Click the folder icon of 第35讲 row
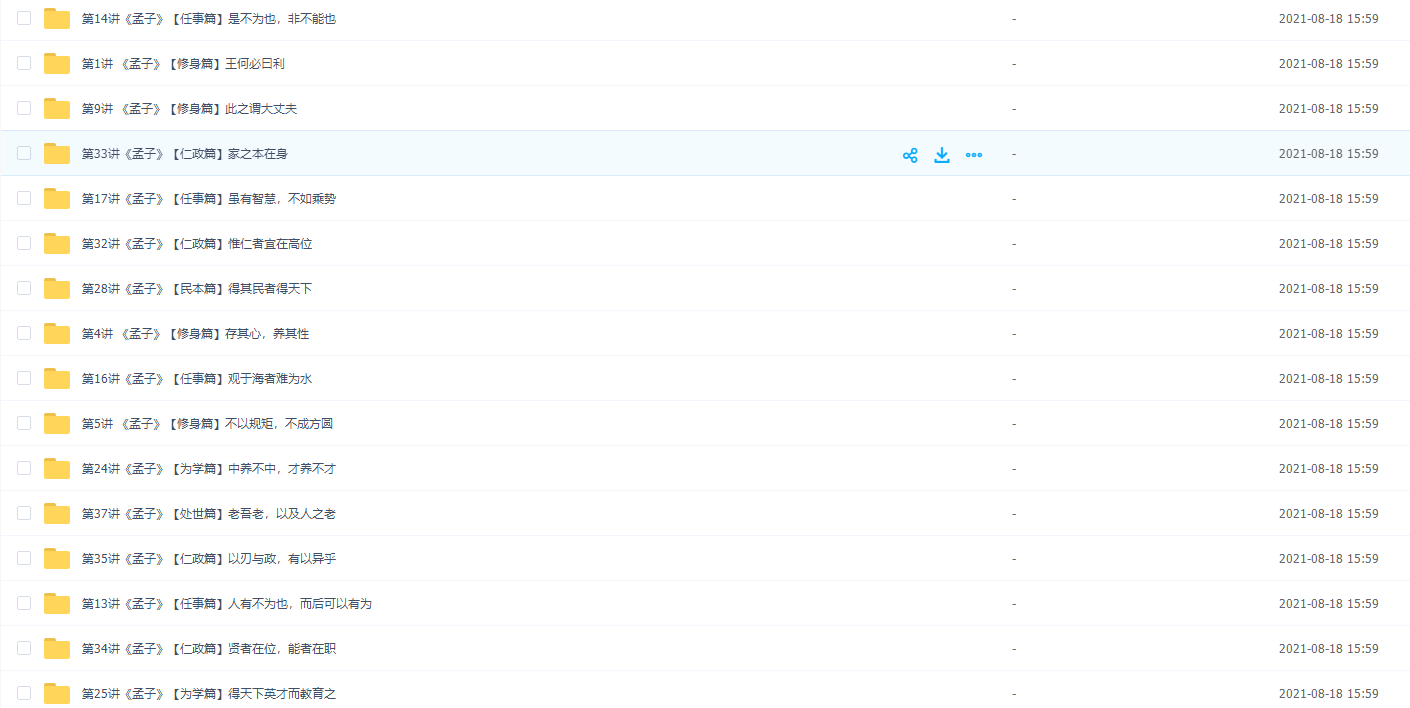Image resolution: width=1410 pixels, height=708 pixels. 57,559
